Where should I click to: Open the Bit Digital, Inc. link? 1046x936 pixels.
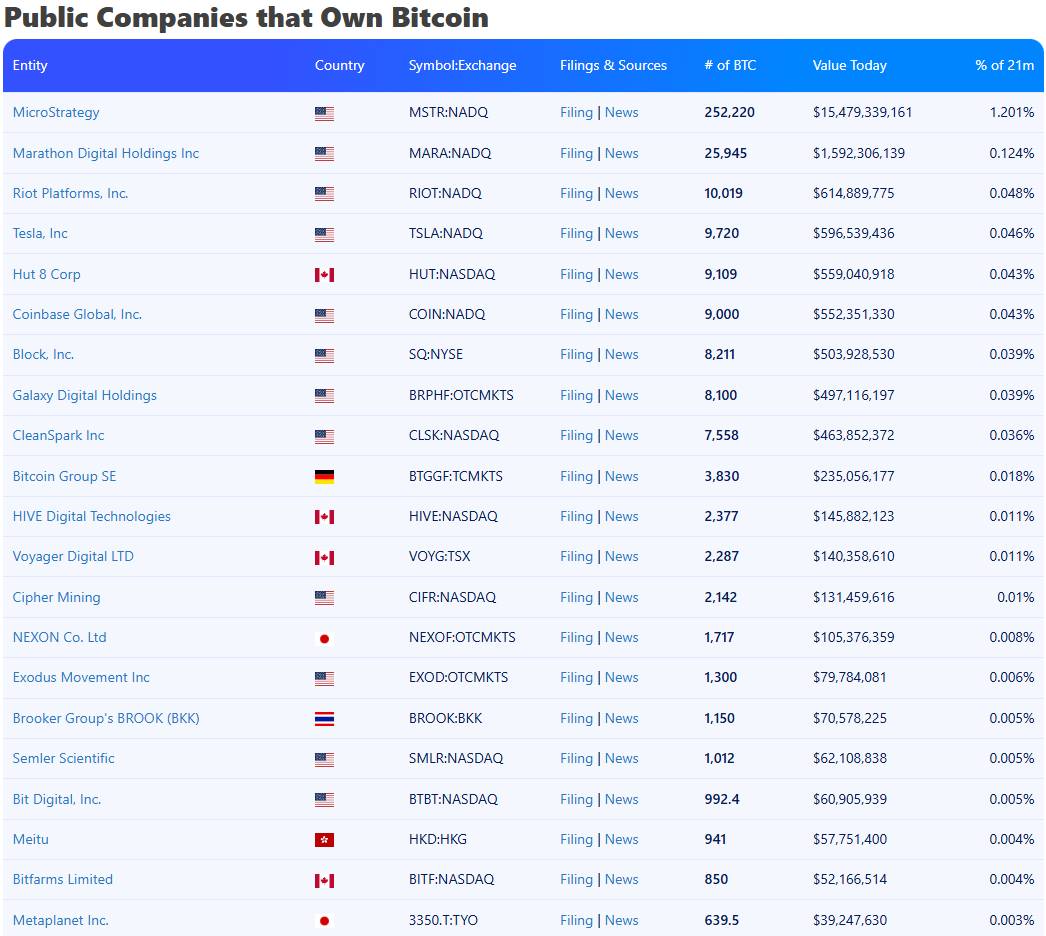[x=57, y=799]
